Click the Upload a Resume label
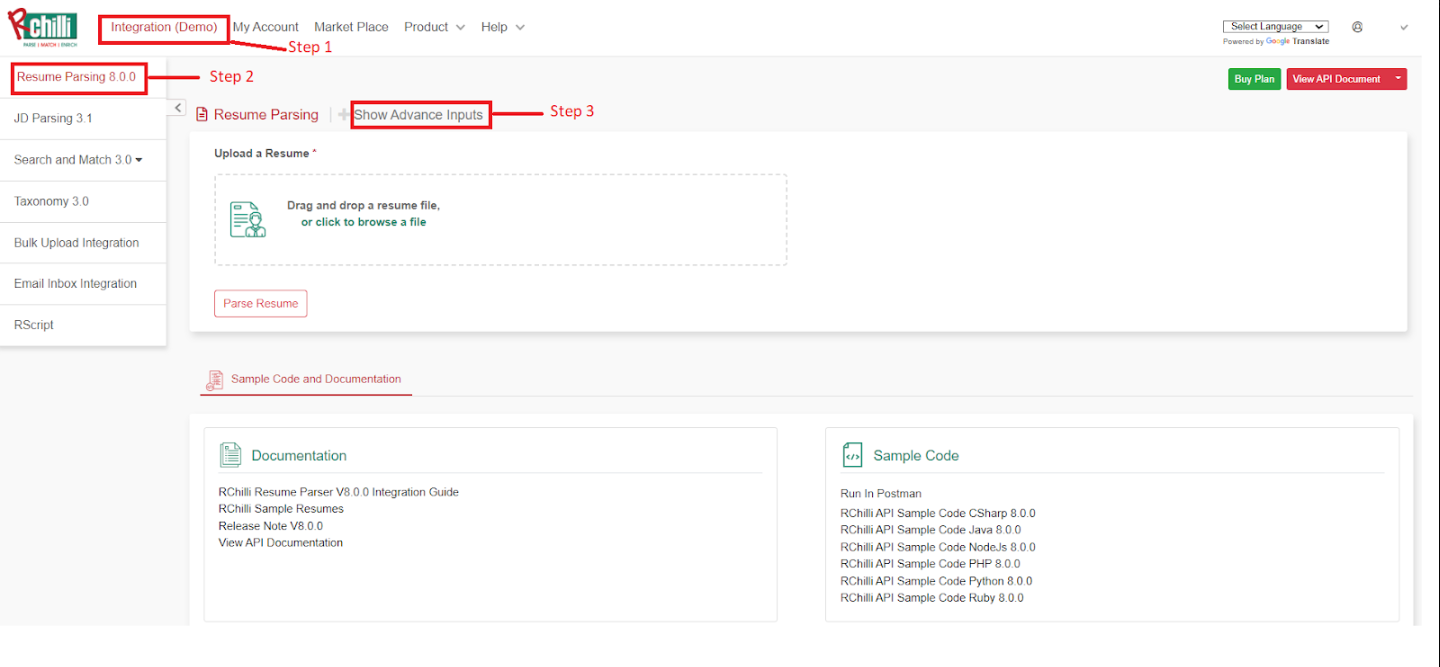This screenshot has height=667, width=1440. [x=265, y=154]
